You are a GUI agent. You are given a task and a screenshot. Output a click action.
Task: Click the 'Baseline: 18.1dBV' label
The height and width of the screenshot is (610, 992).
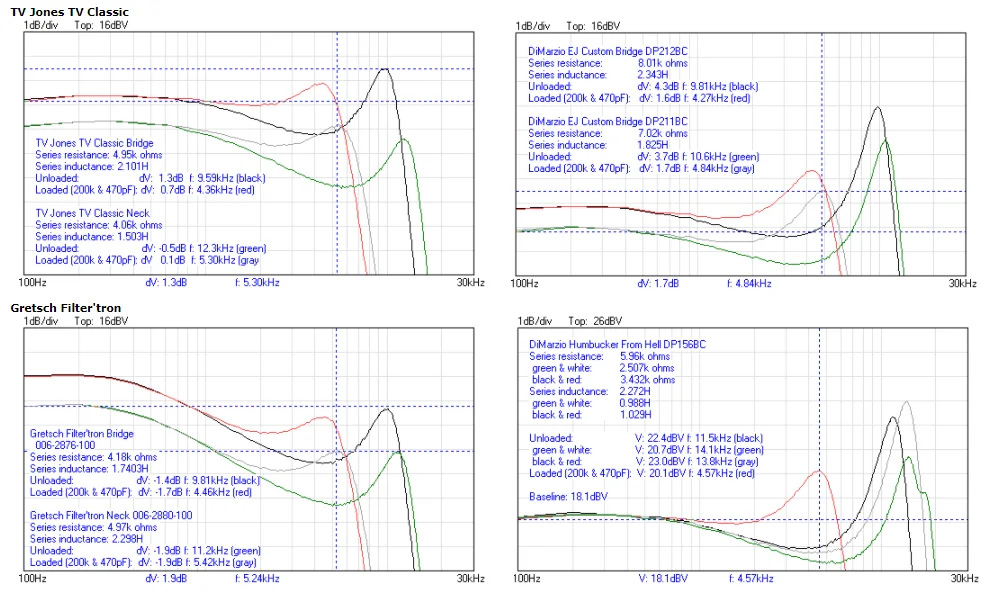[x=568, y=497]
